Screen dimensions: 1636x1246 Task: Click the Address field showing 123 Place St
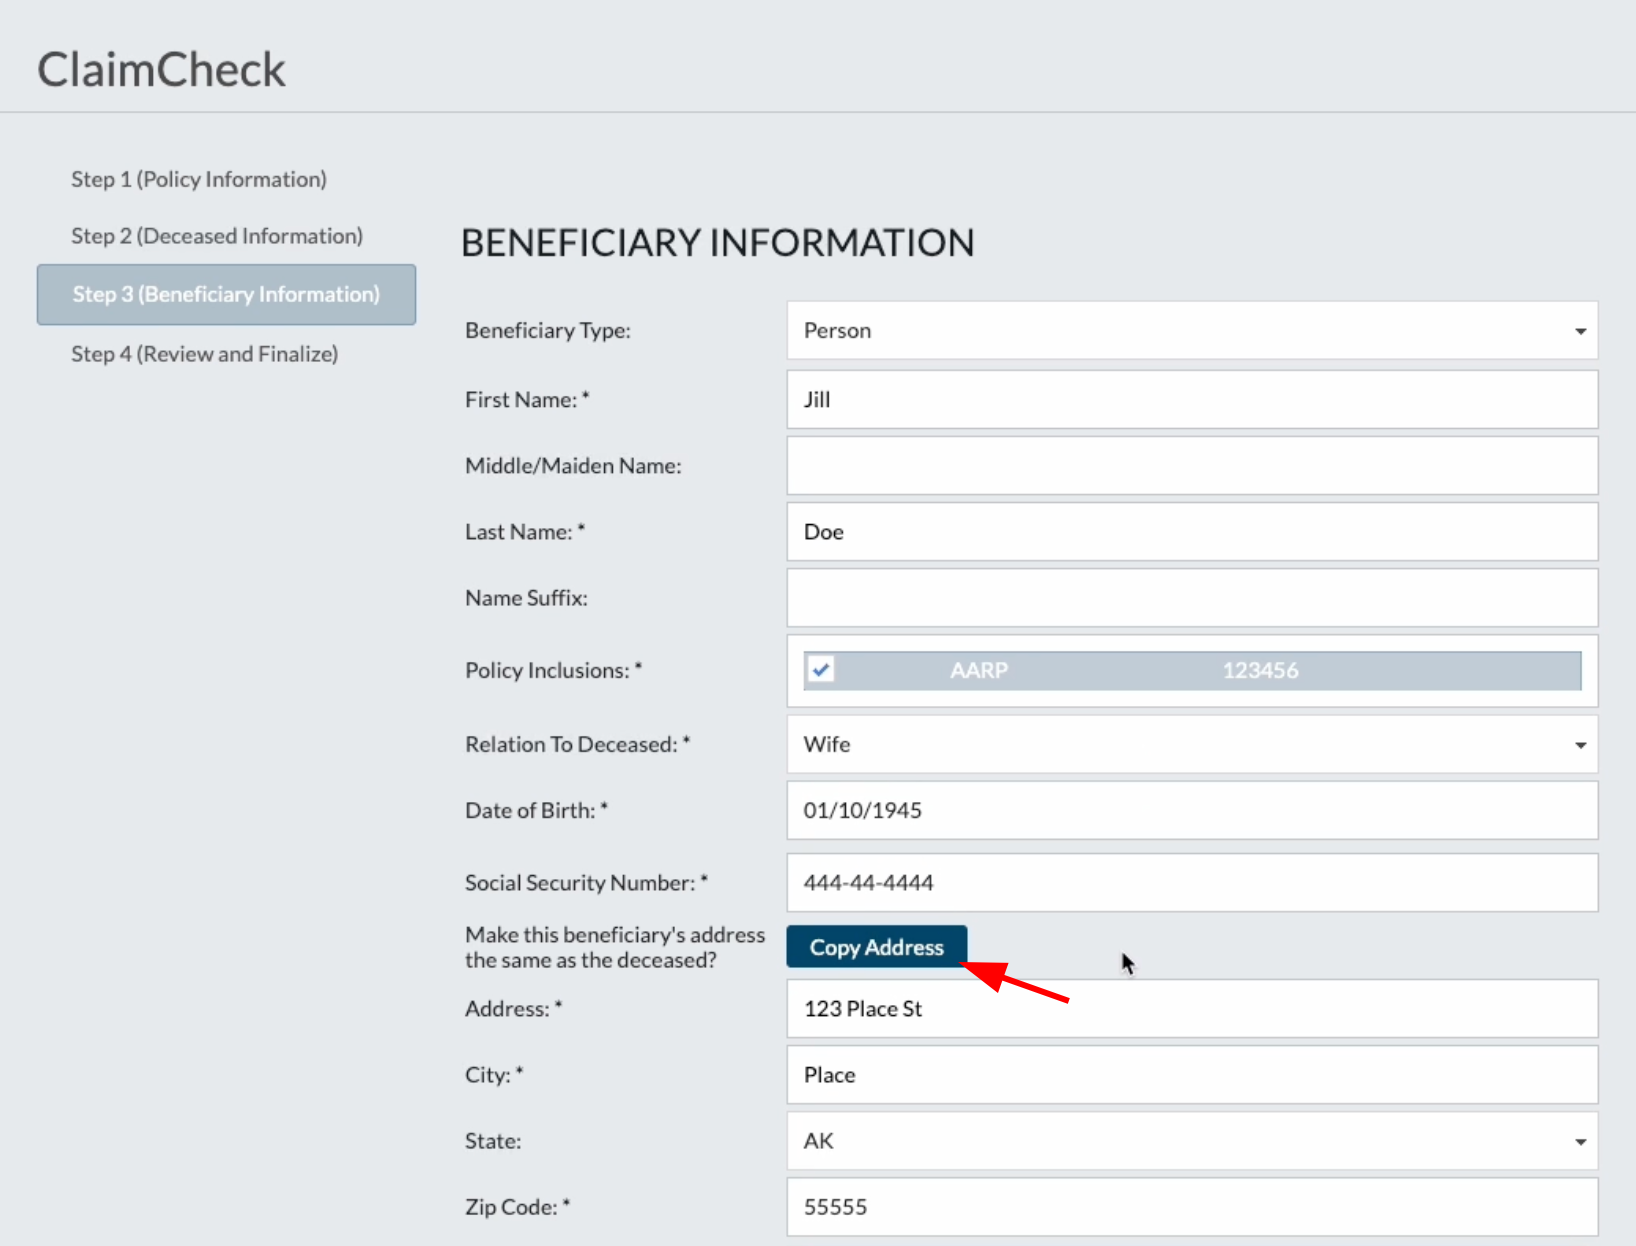click(1190, 1009)
